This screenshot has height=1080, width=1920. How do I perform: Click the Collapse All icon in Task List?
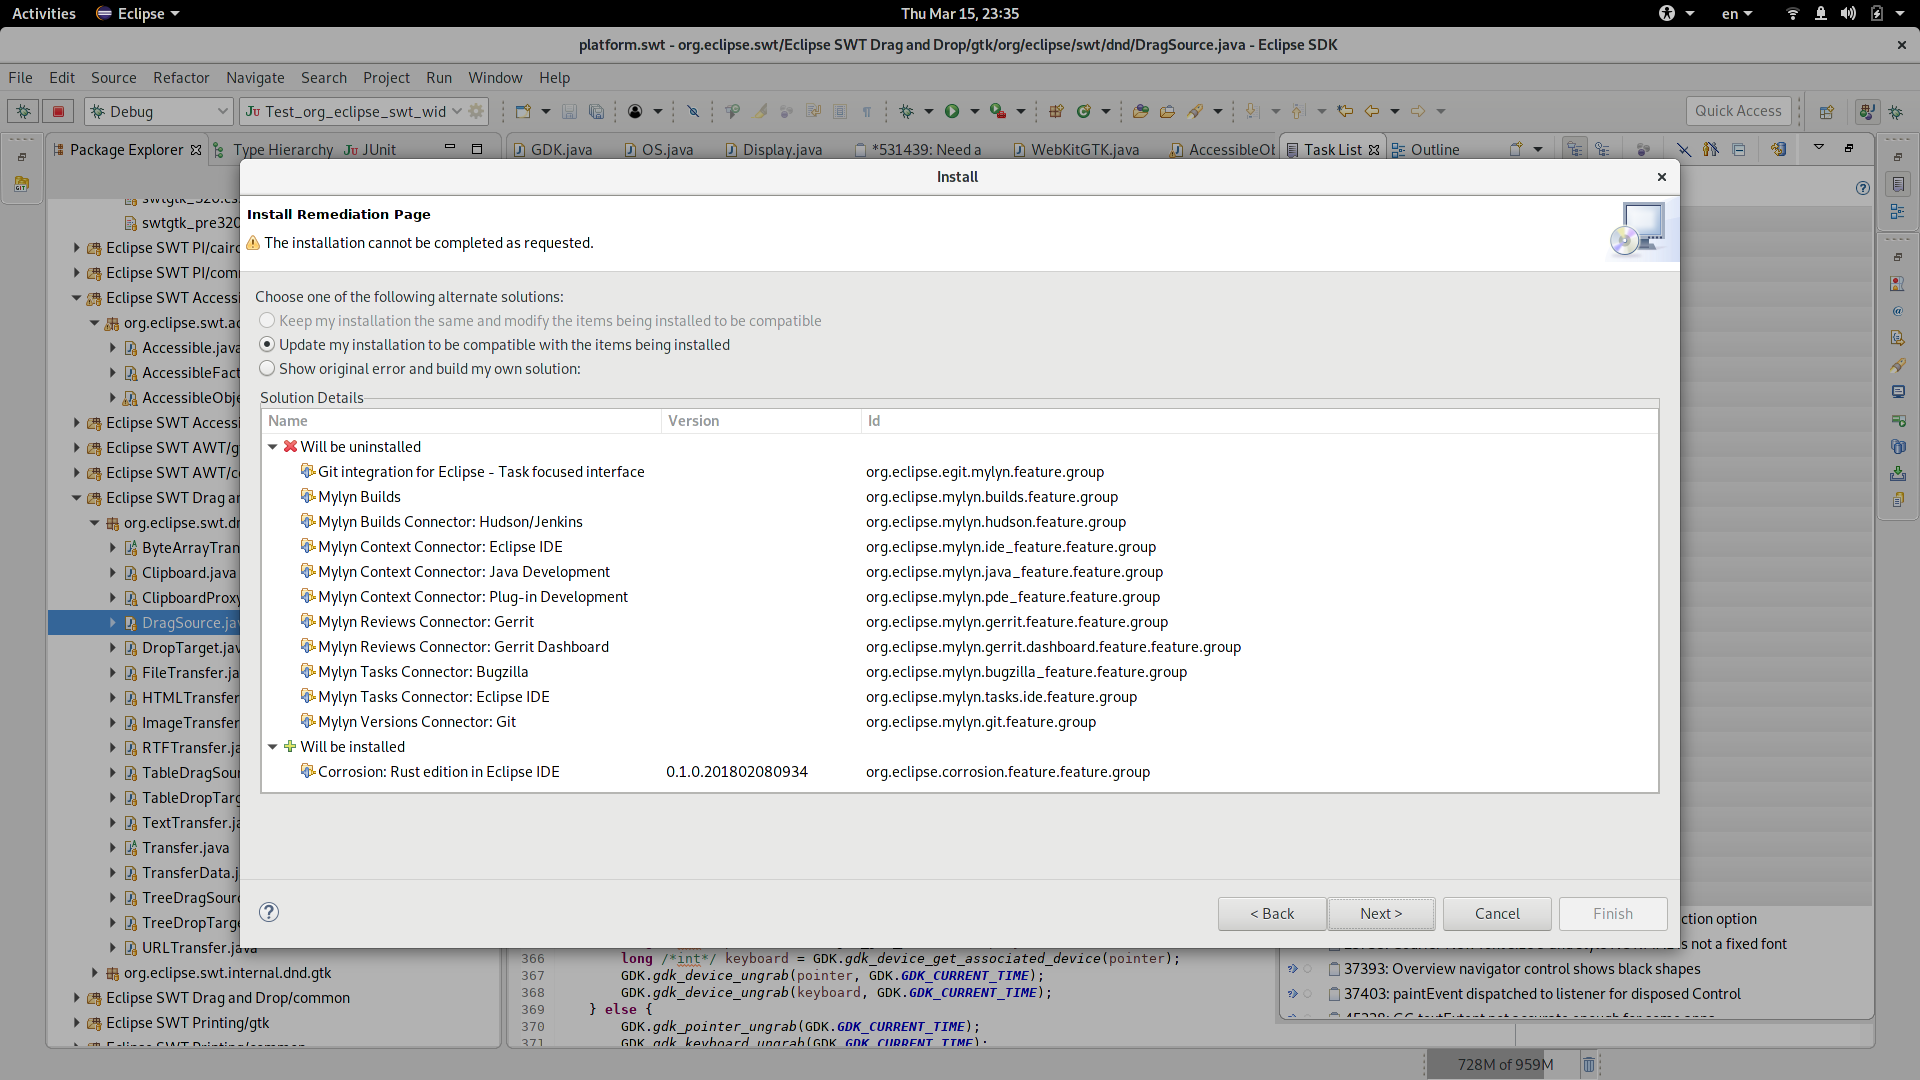coord(1739,149)
